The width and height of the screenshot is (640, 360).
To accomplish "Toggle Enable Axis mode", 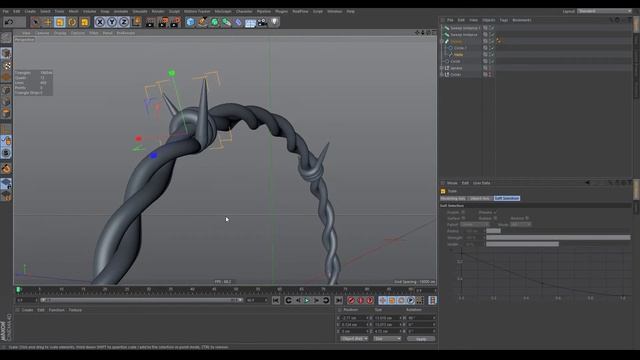I will coord(6,130).
